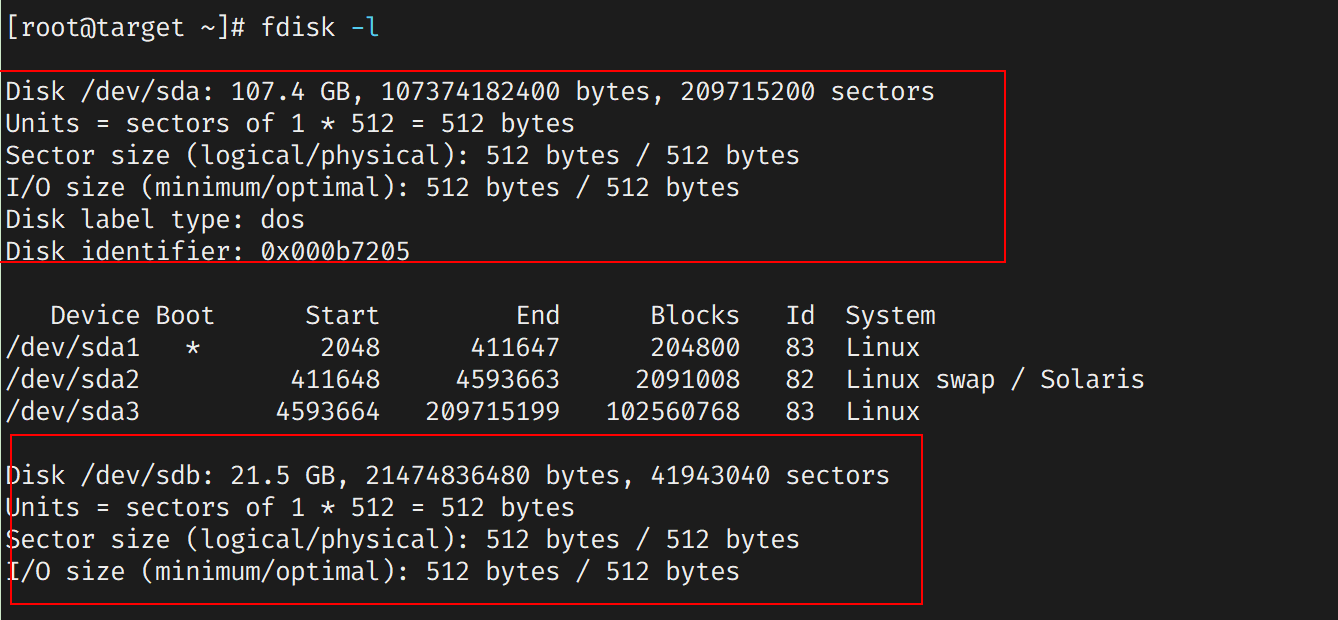Click the Linux swap / Solaris text
1338x620 pixels.
(x=995, y=380)
